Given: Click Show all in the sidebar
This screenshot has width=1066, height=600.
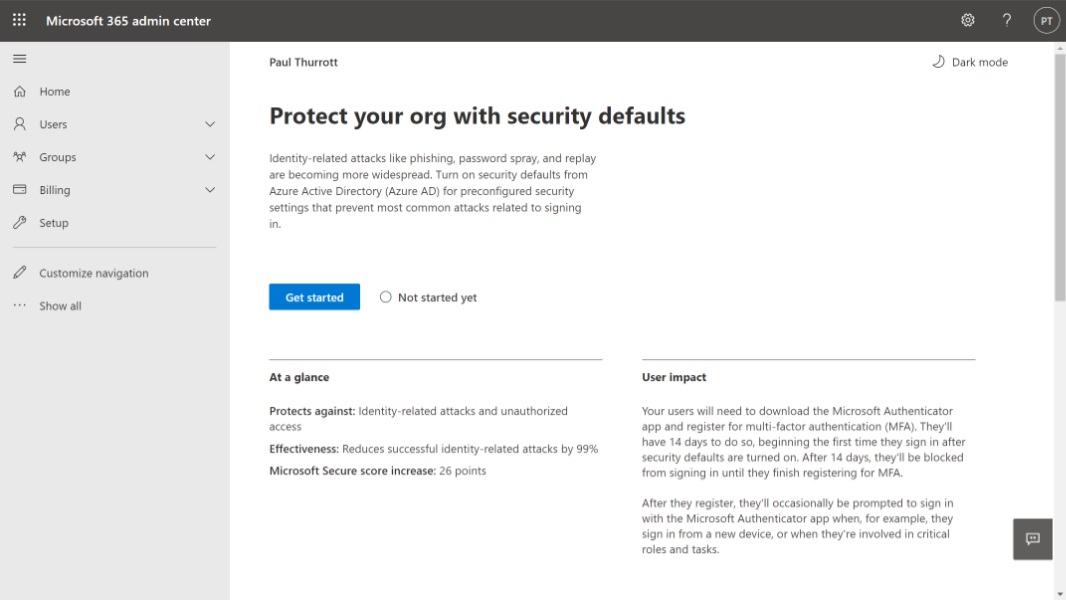Looking at the screenshot, I should [x=60, y=306].
